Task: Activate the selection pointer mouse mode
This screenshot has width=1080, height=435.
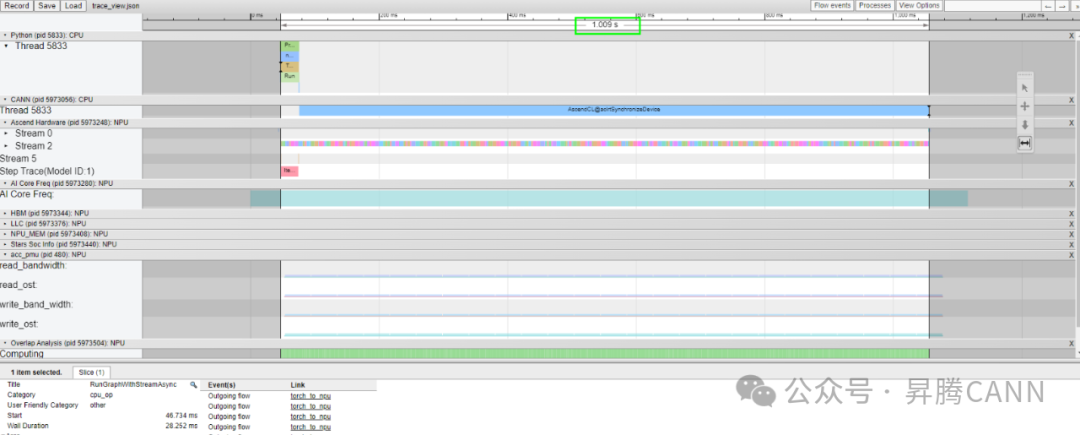Action: tap(1024, 88)
